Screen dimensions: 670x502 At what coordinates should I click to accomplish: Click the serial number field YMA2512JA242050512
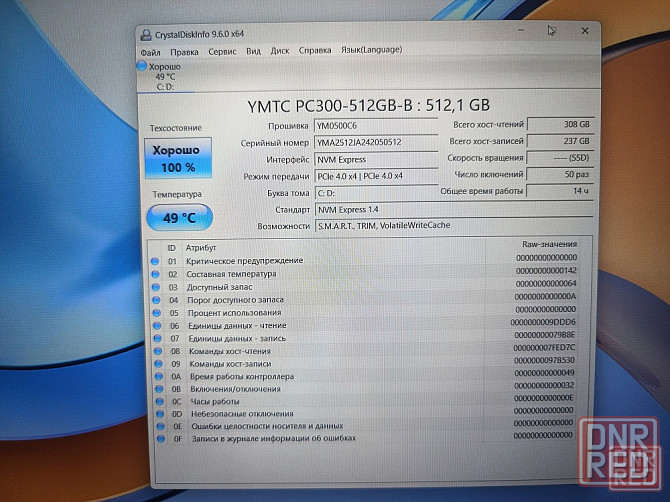[376, 142]
